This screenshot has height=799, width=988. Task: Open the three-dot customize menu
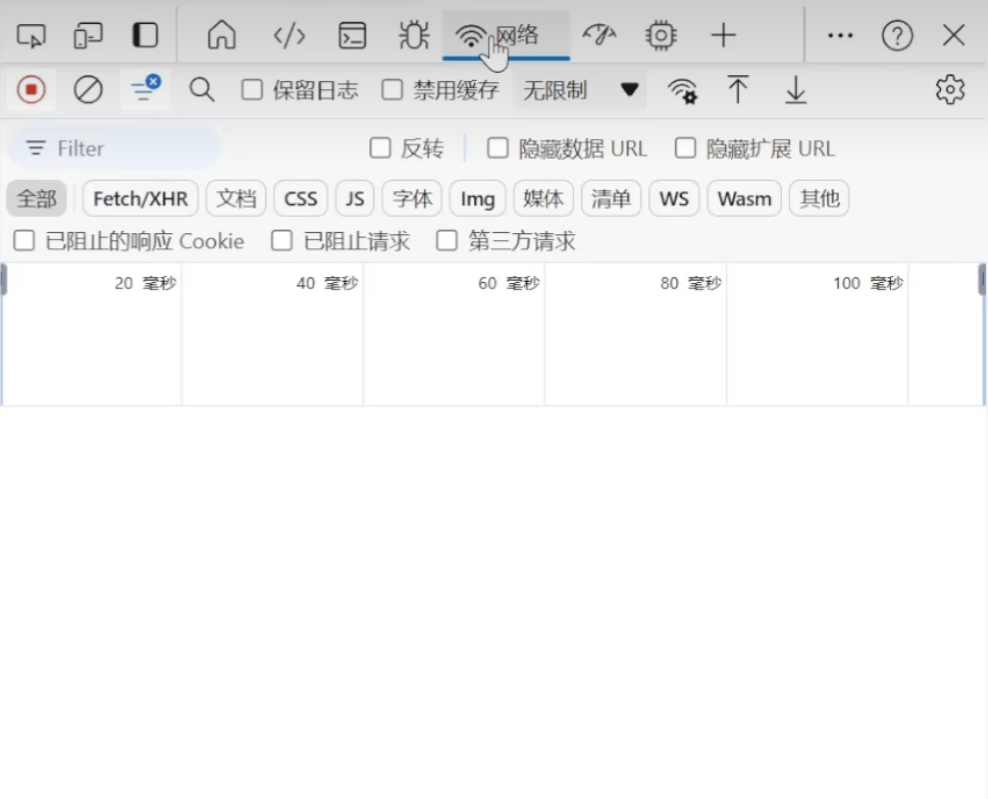(840, 35)
